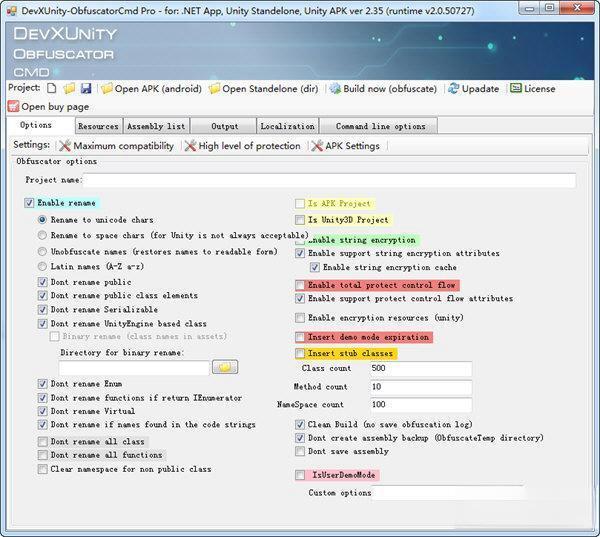
Task: Toggle Dont rename Serializable
Action: (42, 309)
